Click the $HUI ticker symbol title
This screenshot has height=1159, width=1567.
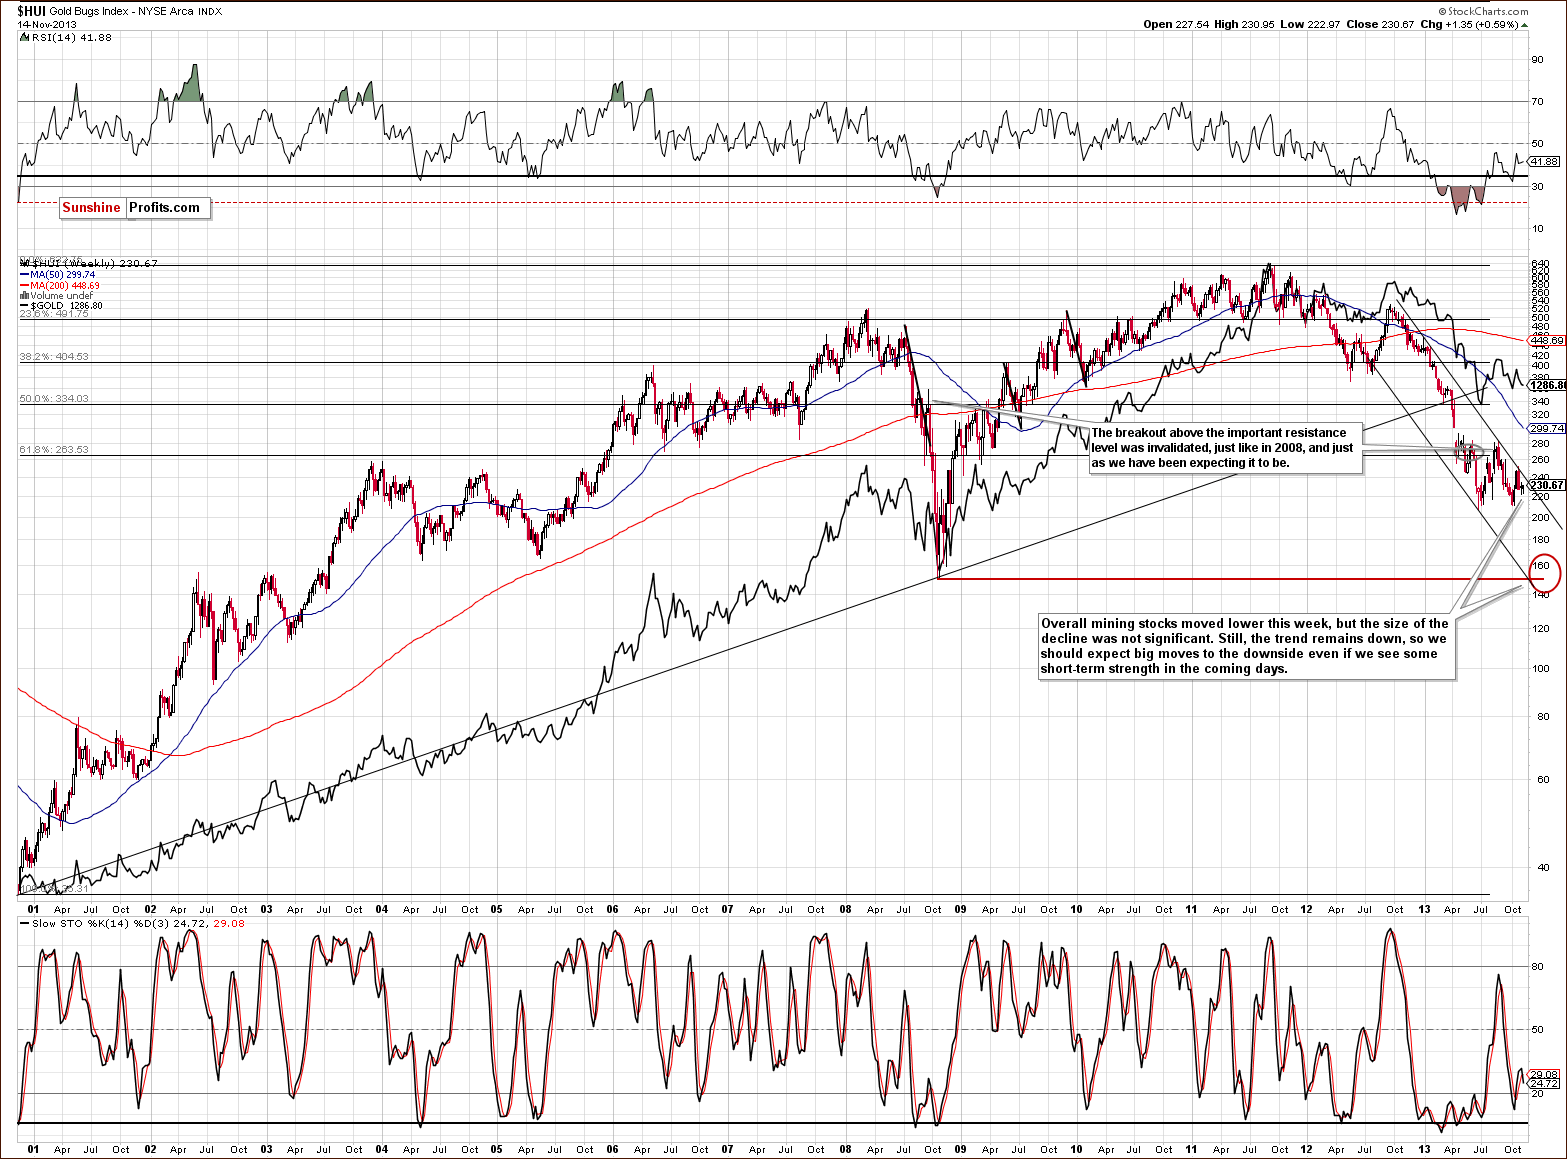pyautogui.click(x=32, y=11)
